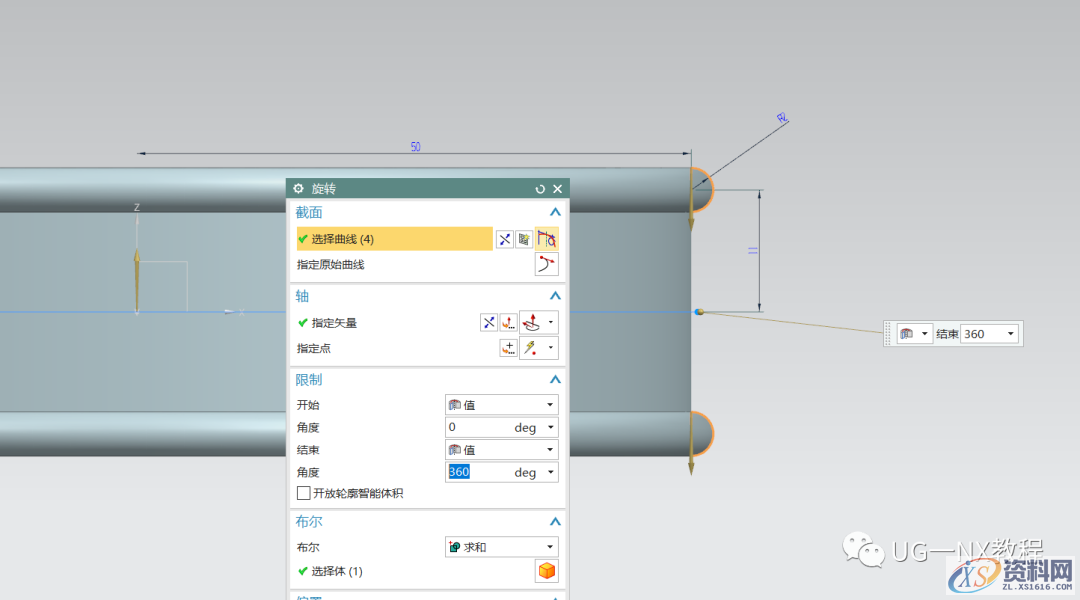Viewport: 1080px width, 600px height.
Task: Open the 结束 limit type dropdown
Action: [501, 450]
